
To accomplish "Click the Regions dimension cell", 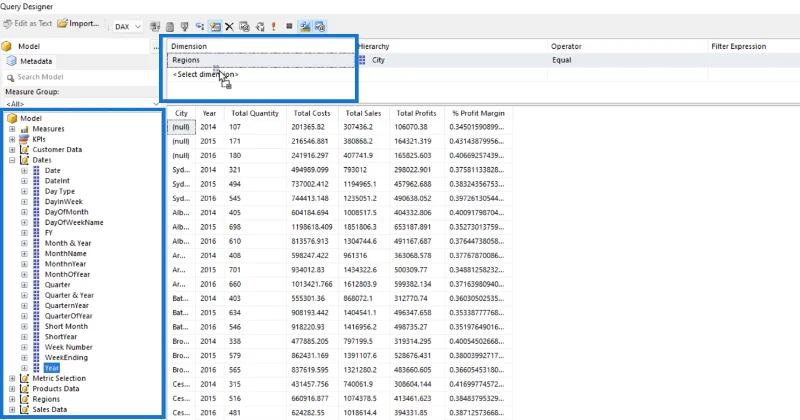I will click(261, 60).
